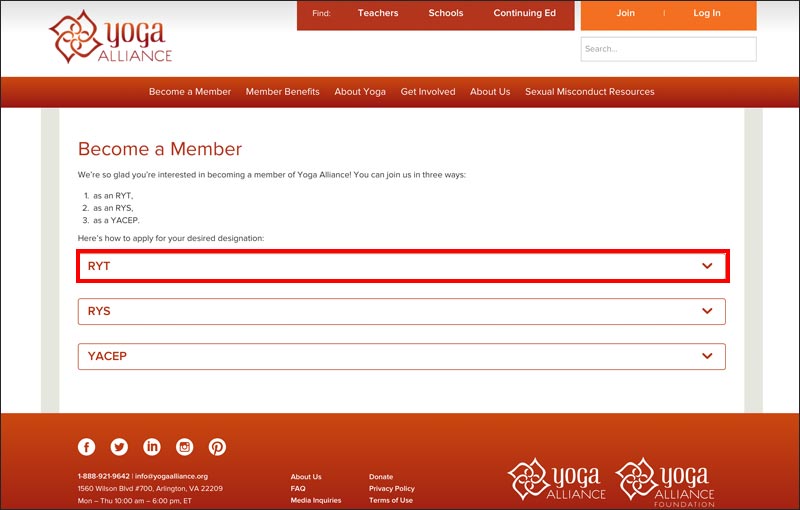
Task: Click the 'as an RYT,' list item
Action: (x=113, y=196)
